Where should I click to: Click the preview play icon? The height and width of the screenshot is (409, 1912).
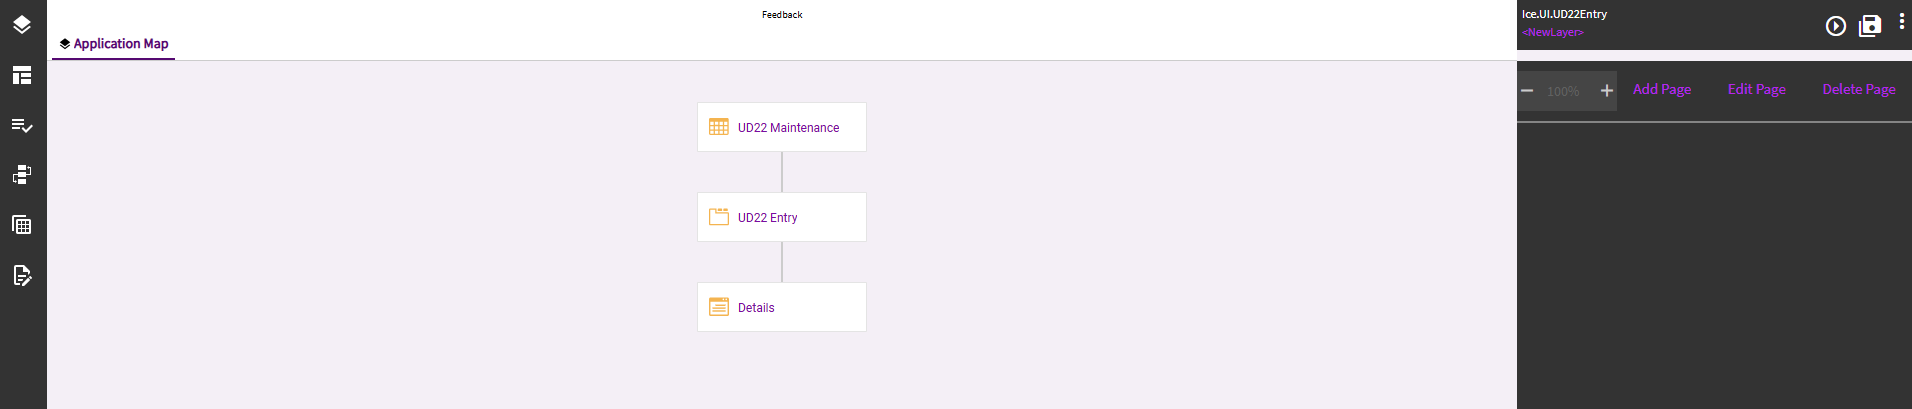(1836, 26)
